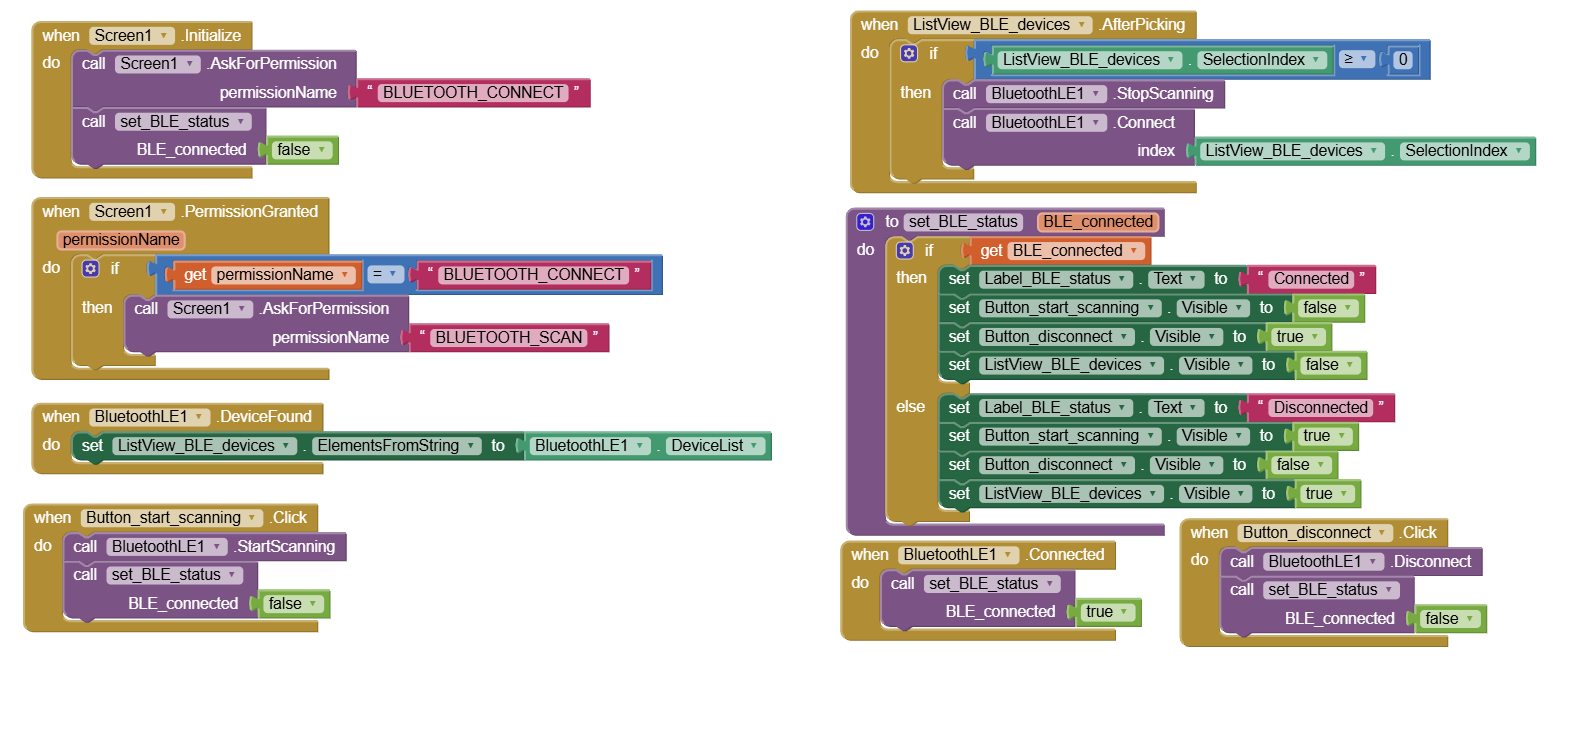Open Visible dropdown for ListView_BLE_devices in else branch
Image resolution: width=1569 pixels, height=739 pixels.
[1215, 494]
